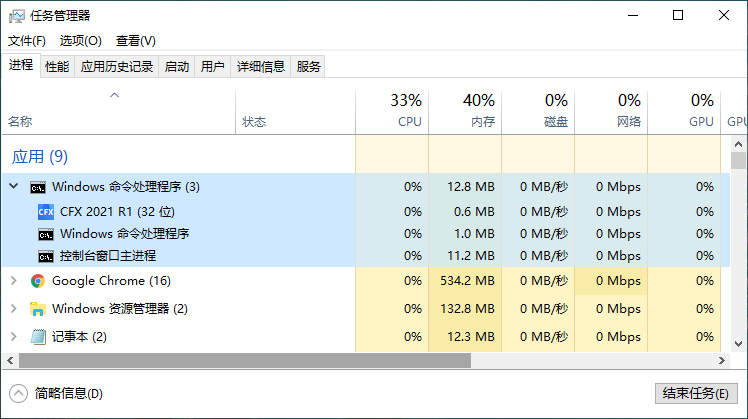Click the 控制台窗口主进程 console icon
This screenshot has width=748, height=419.
(46, 256)
